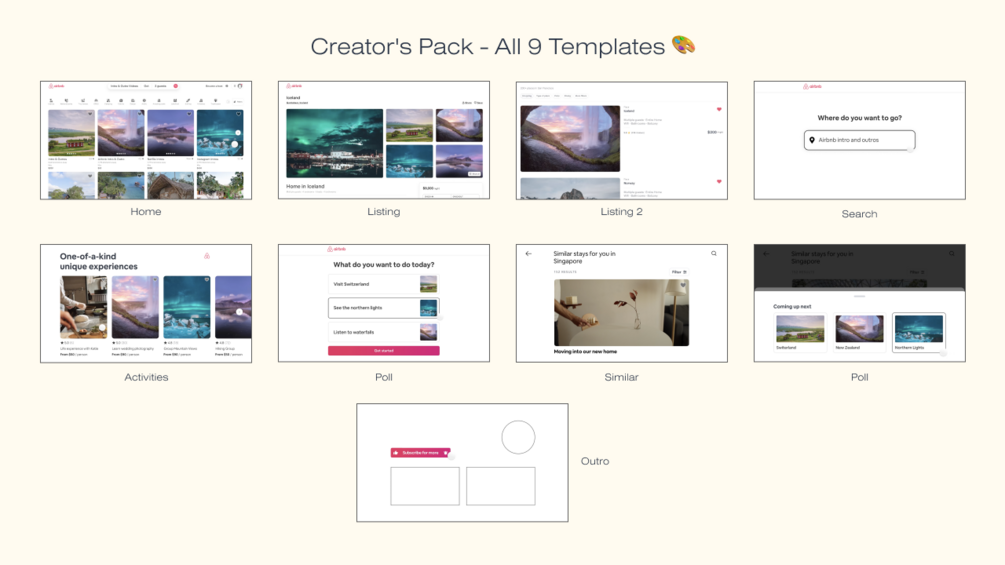Image resolution: width=1005 pixels, height=565 pixels.
Task: Select the See the northern lights option
Action: pos(383,308)
